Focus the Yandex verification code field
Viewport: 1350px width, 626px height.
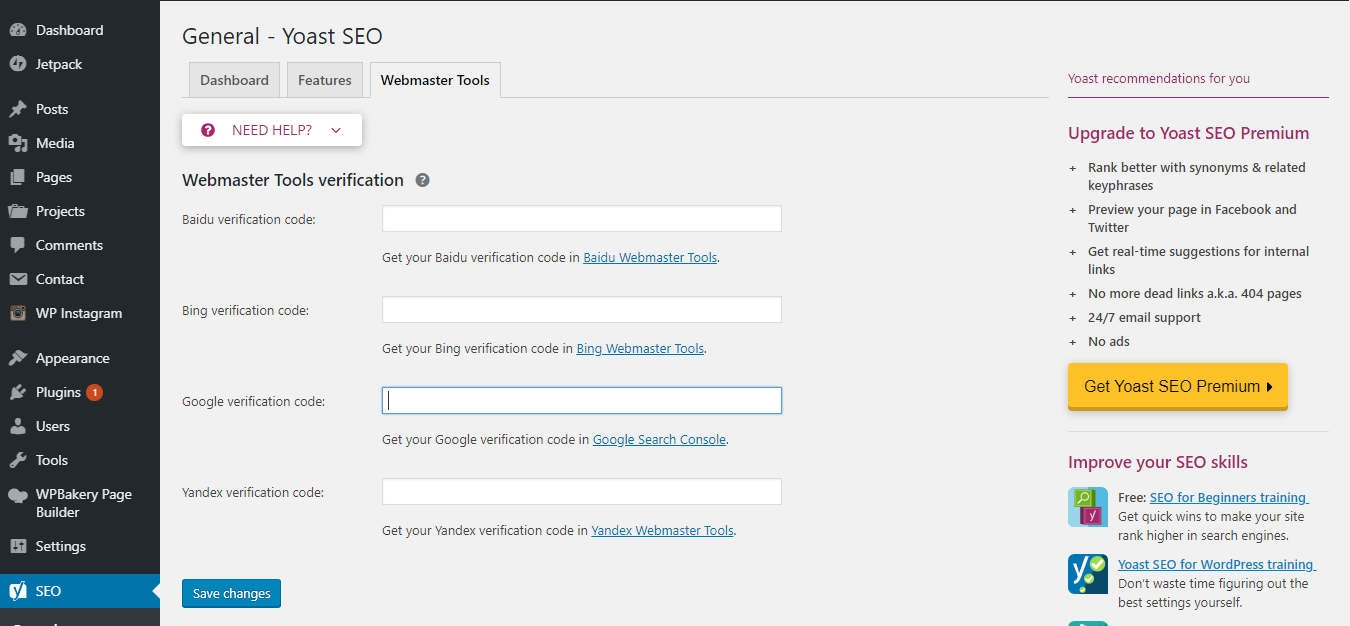coord(582,492)
